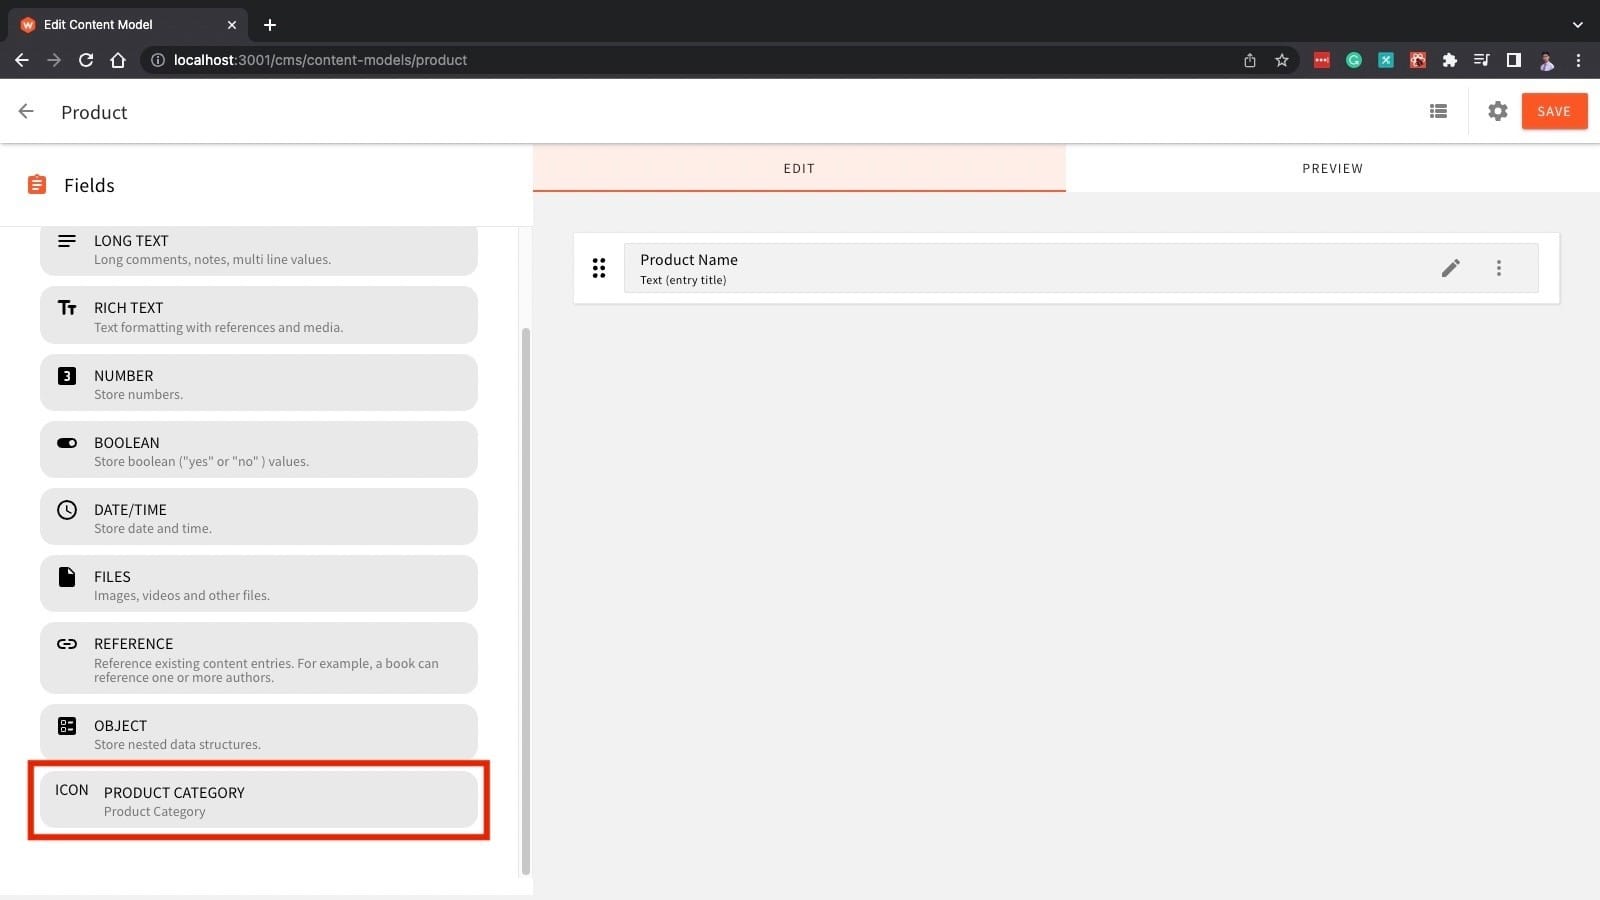Open Product Name options three-dot menu
Image resolution: width=1600 pixels, height=900 pixels.
1499,268
